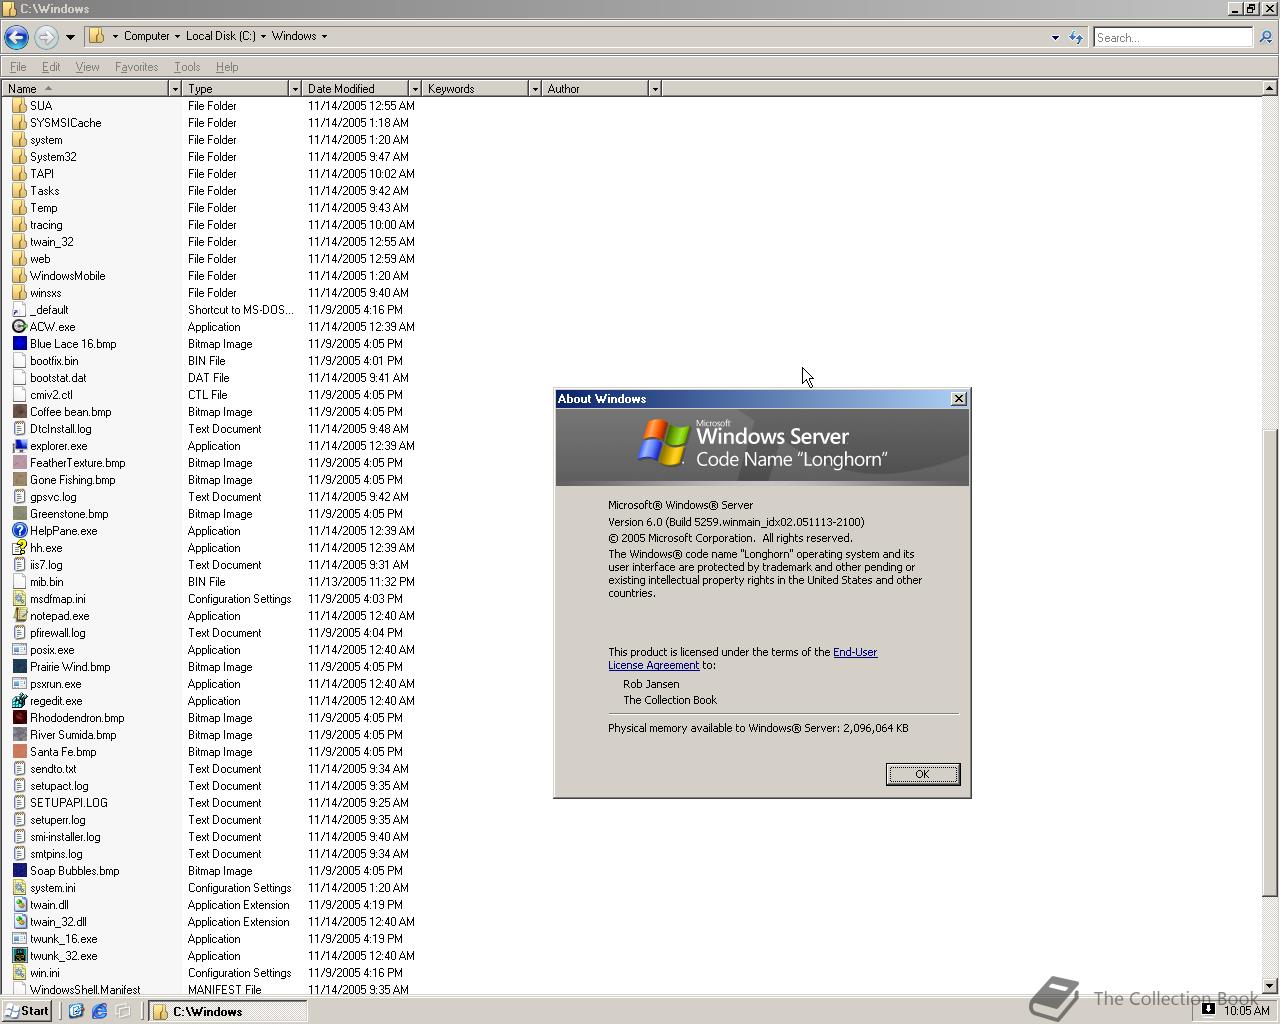Open the Name column filter dropdown
This screenshot has width=1280, height=1024.
click(x=175, y=89)
